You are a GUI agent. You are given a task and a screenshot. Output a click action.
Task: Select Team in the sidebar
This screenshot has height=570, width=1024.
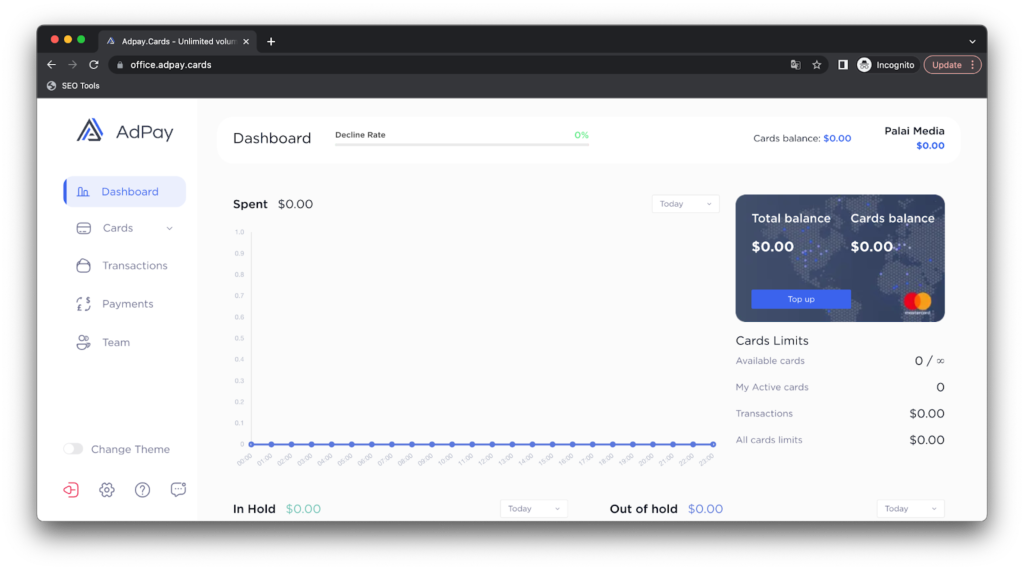116,342
